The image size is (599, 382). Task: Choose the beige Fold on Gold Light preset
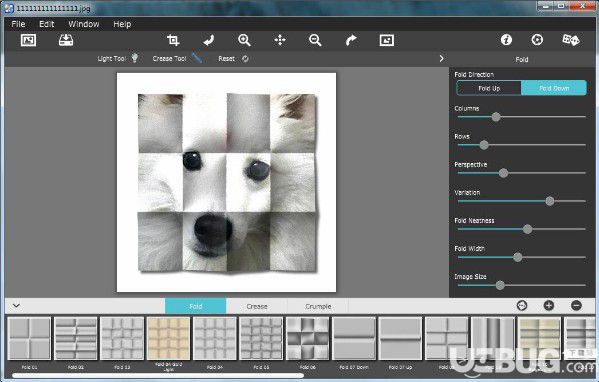pyautogui.click(x=168, y=338)
